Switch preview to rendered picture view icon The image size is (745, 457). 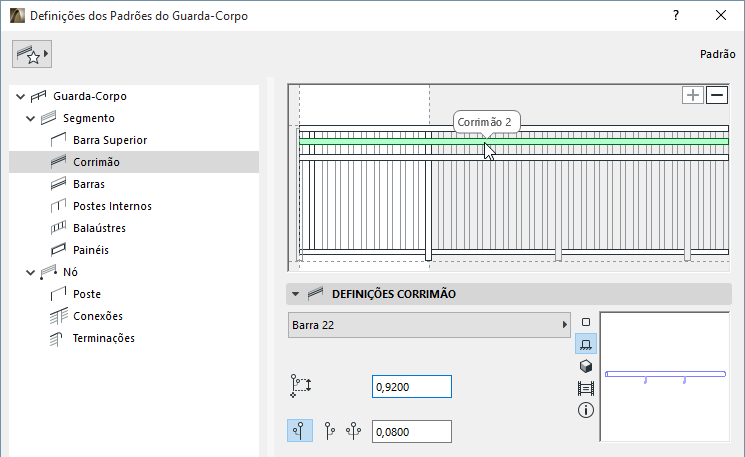[x=586, y=389]
